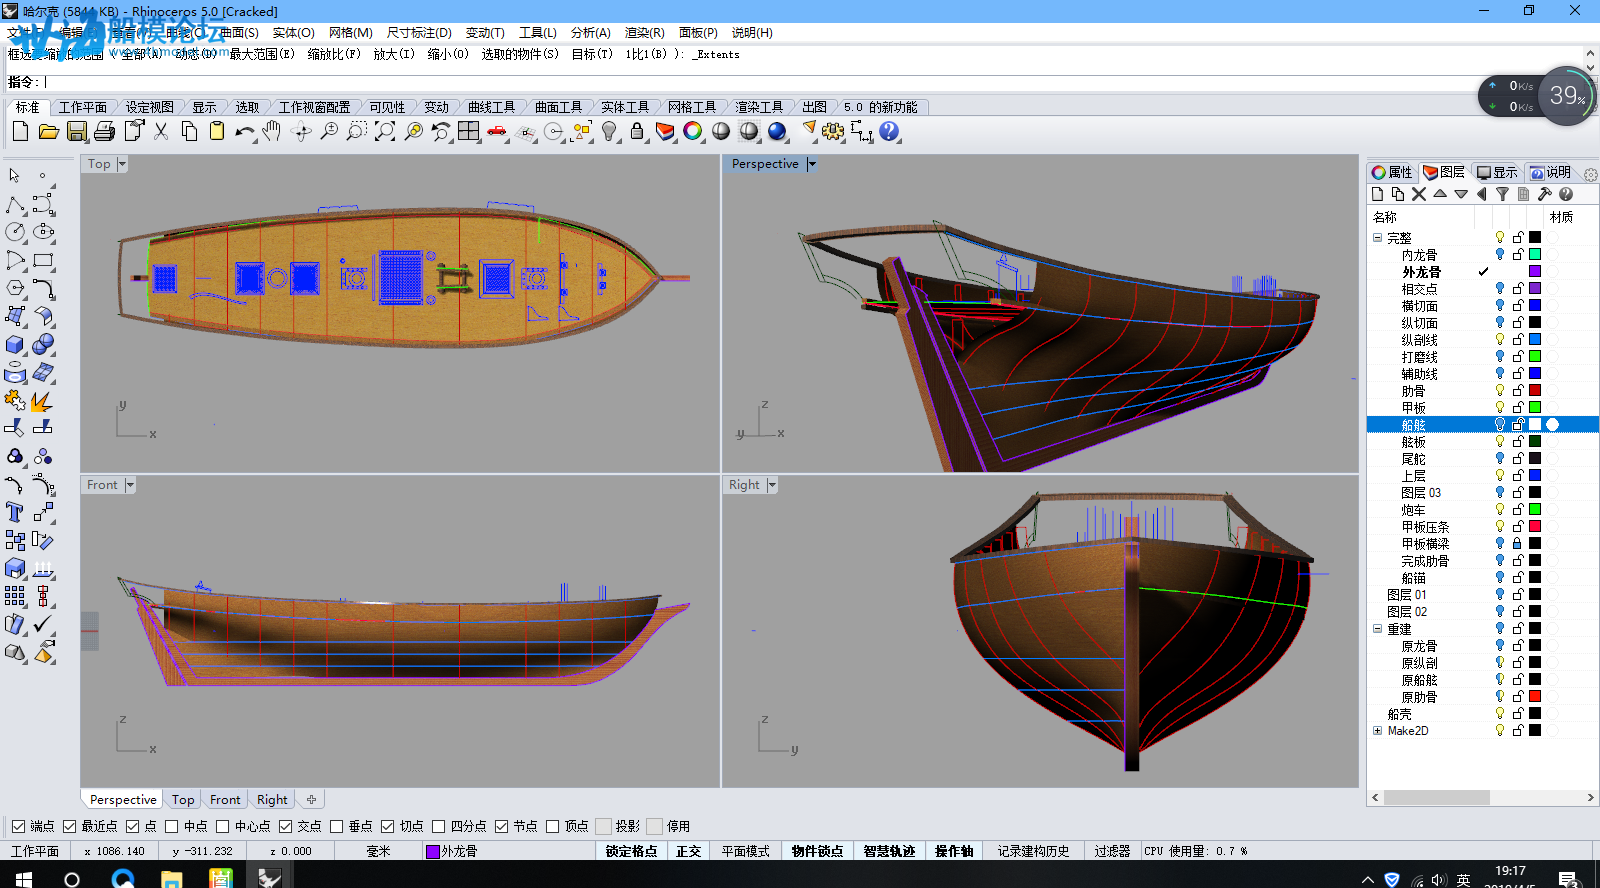
Task: Open the Right viewport dropdown arrow
Action: pyautogui.click(x=772, y=485)
